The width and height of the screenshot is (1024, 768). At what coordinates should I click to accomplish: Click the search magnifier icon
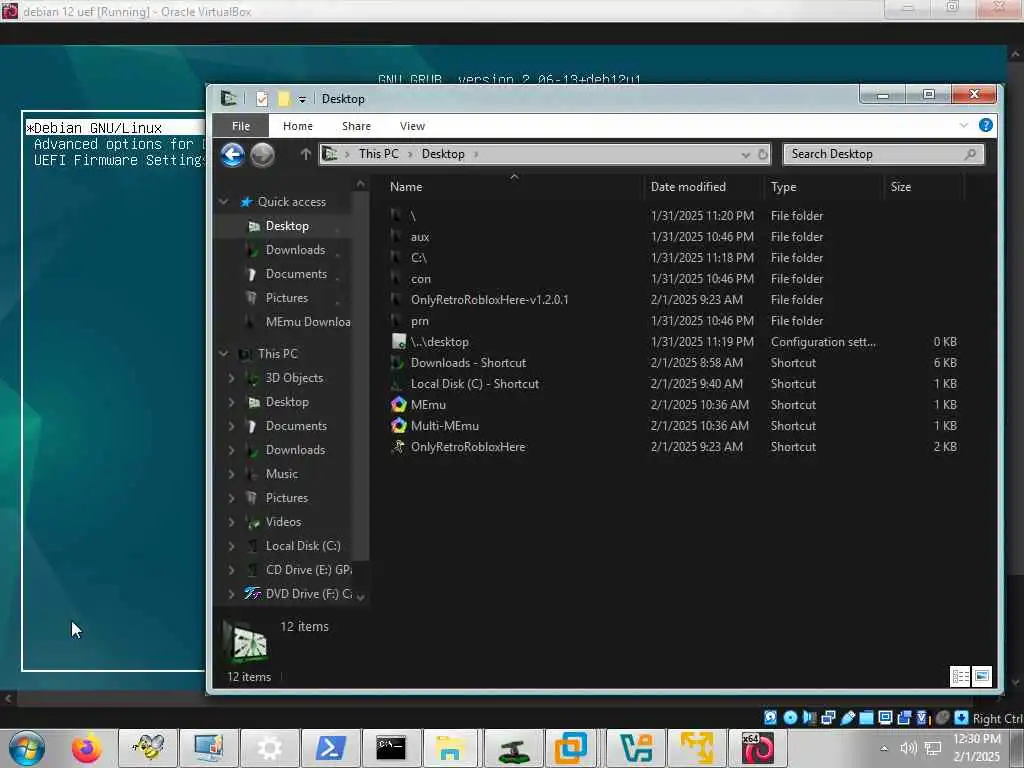970,154
